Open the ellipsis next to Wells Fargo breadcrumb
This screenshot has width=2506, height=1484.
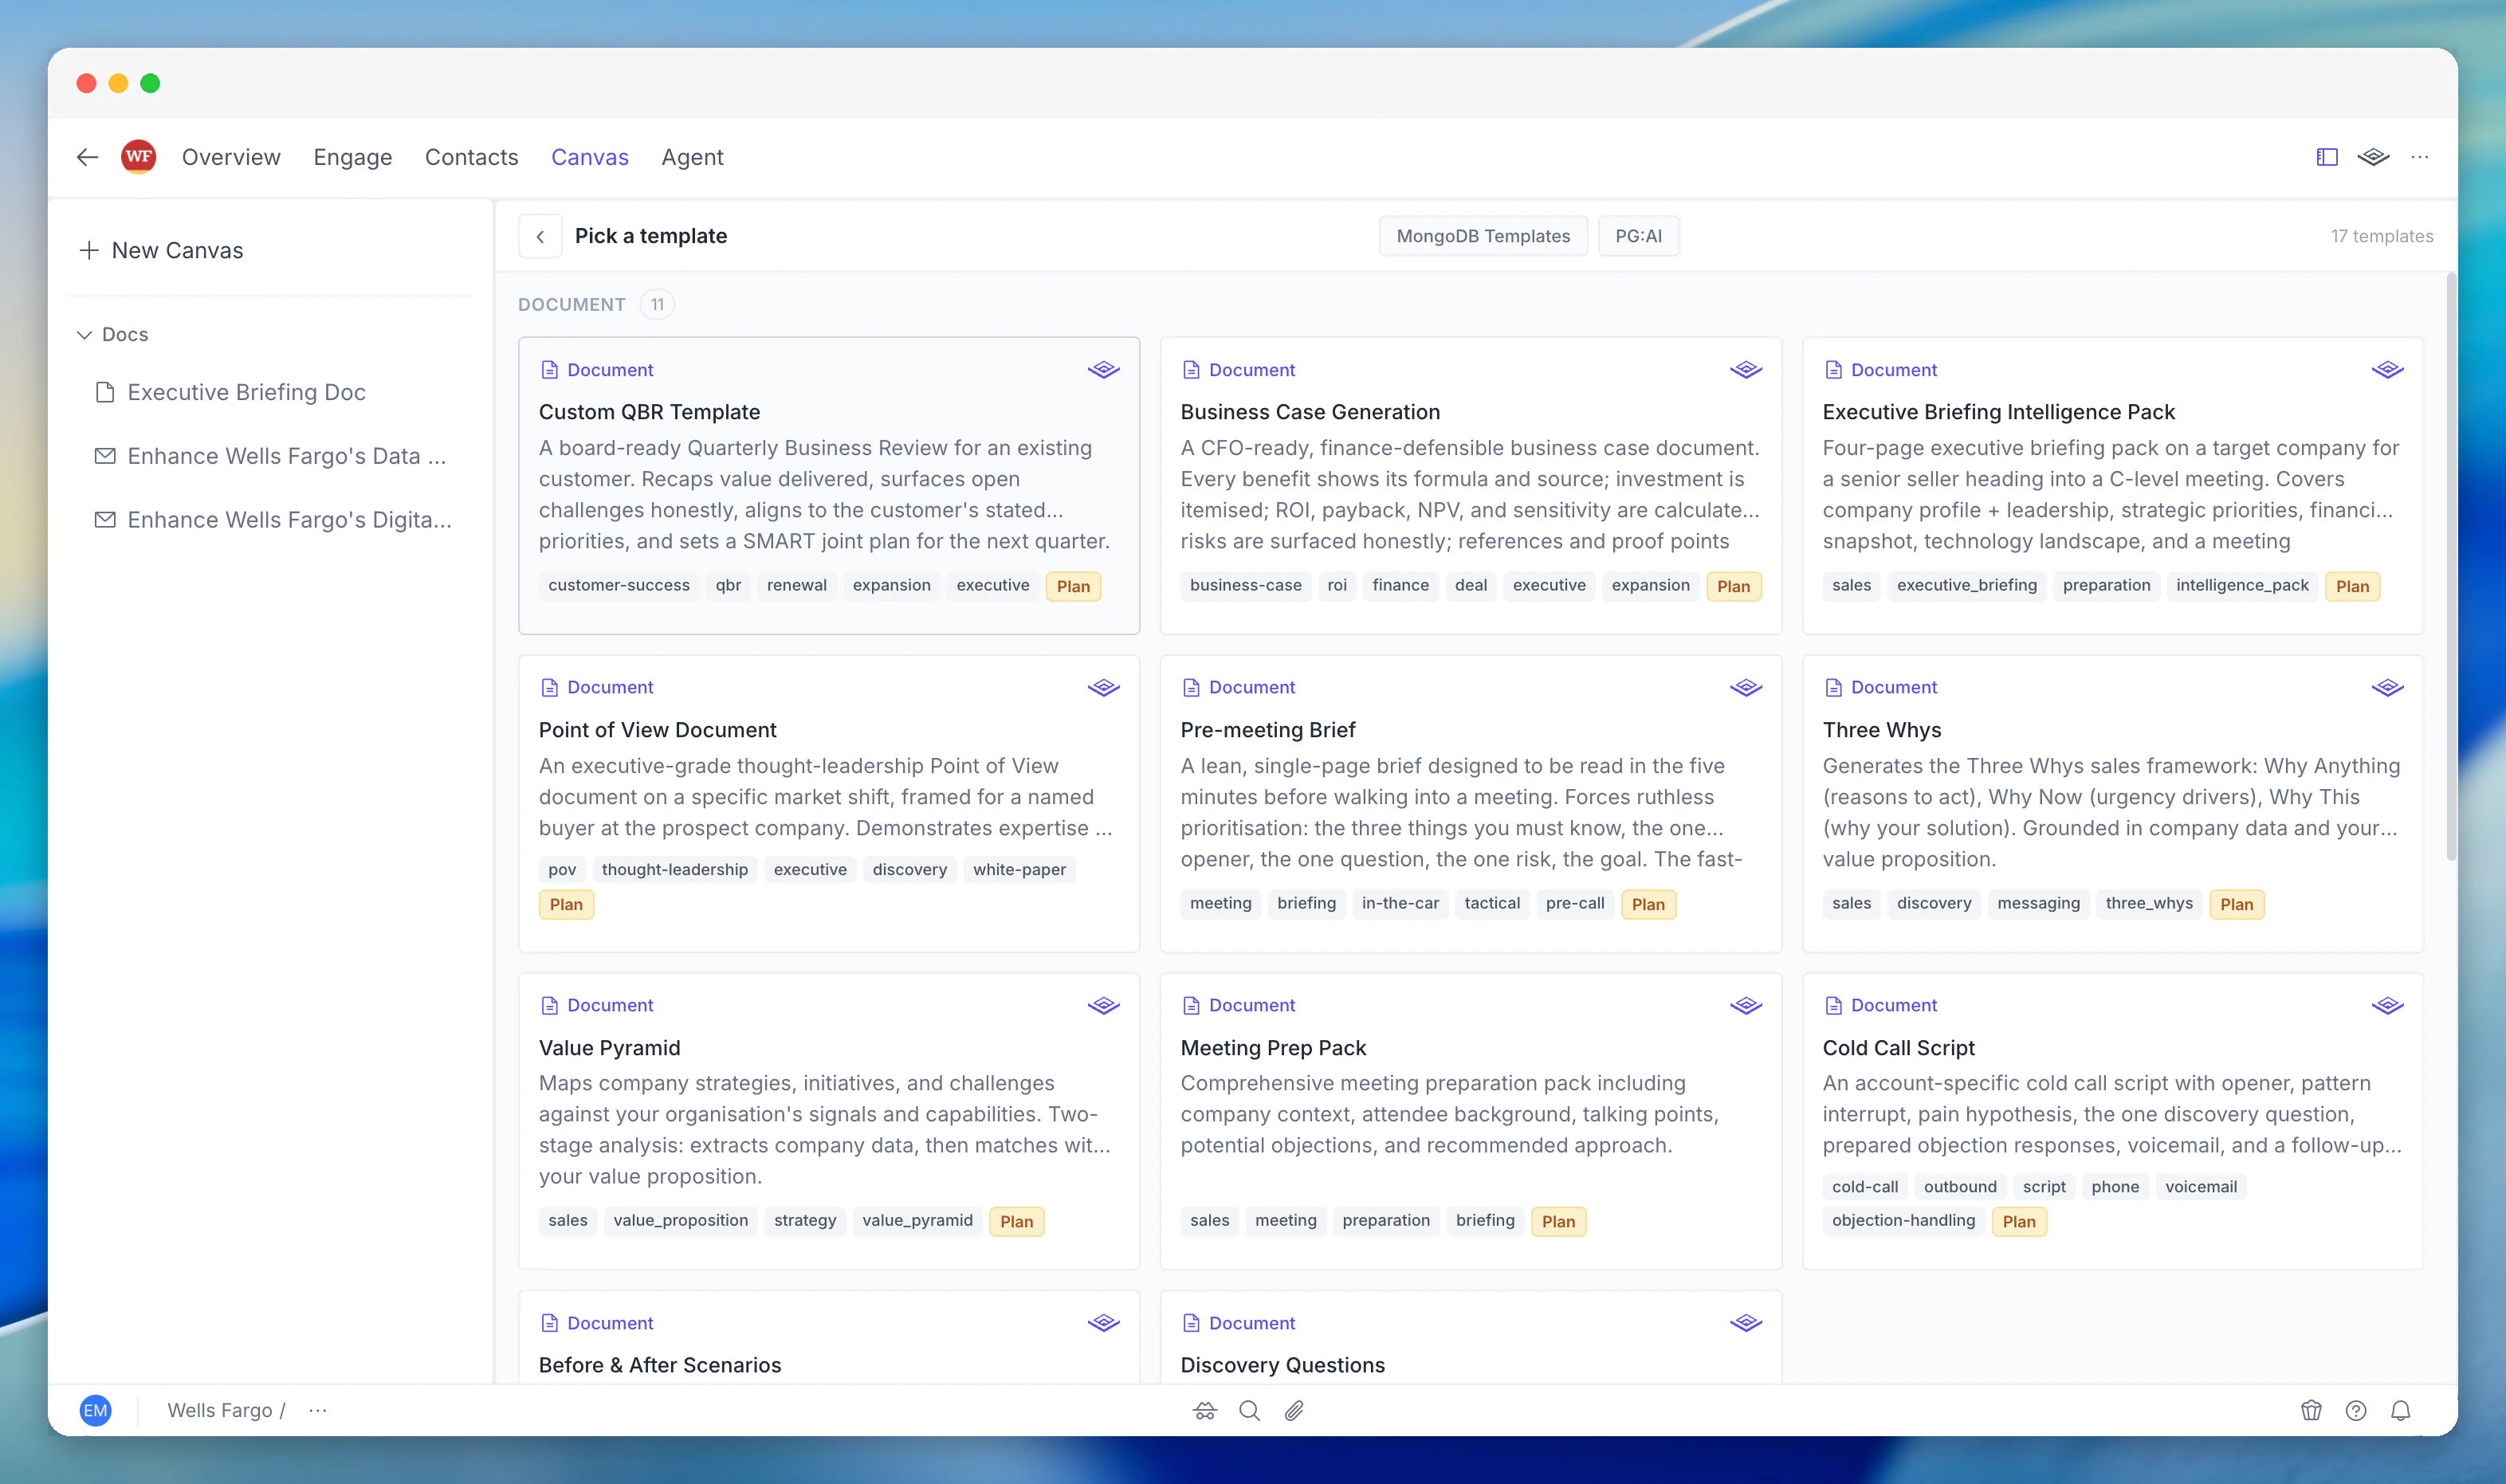click(x=318, y=1410)
